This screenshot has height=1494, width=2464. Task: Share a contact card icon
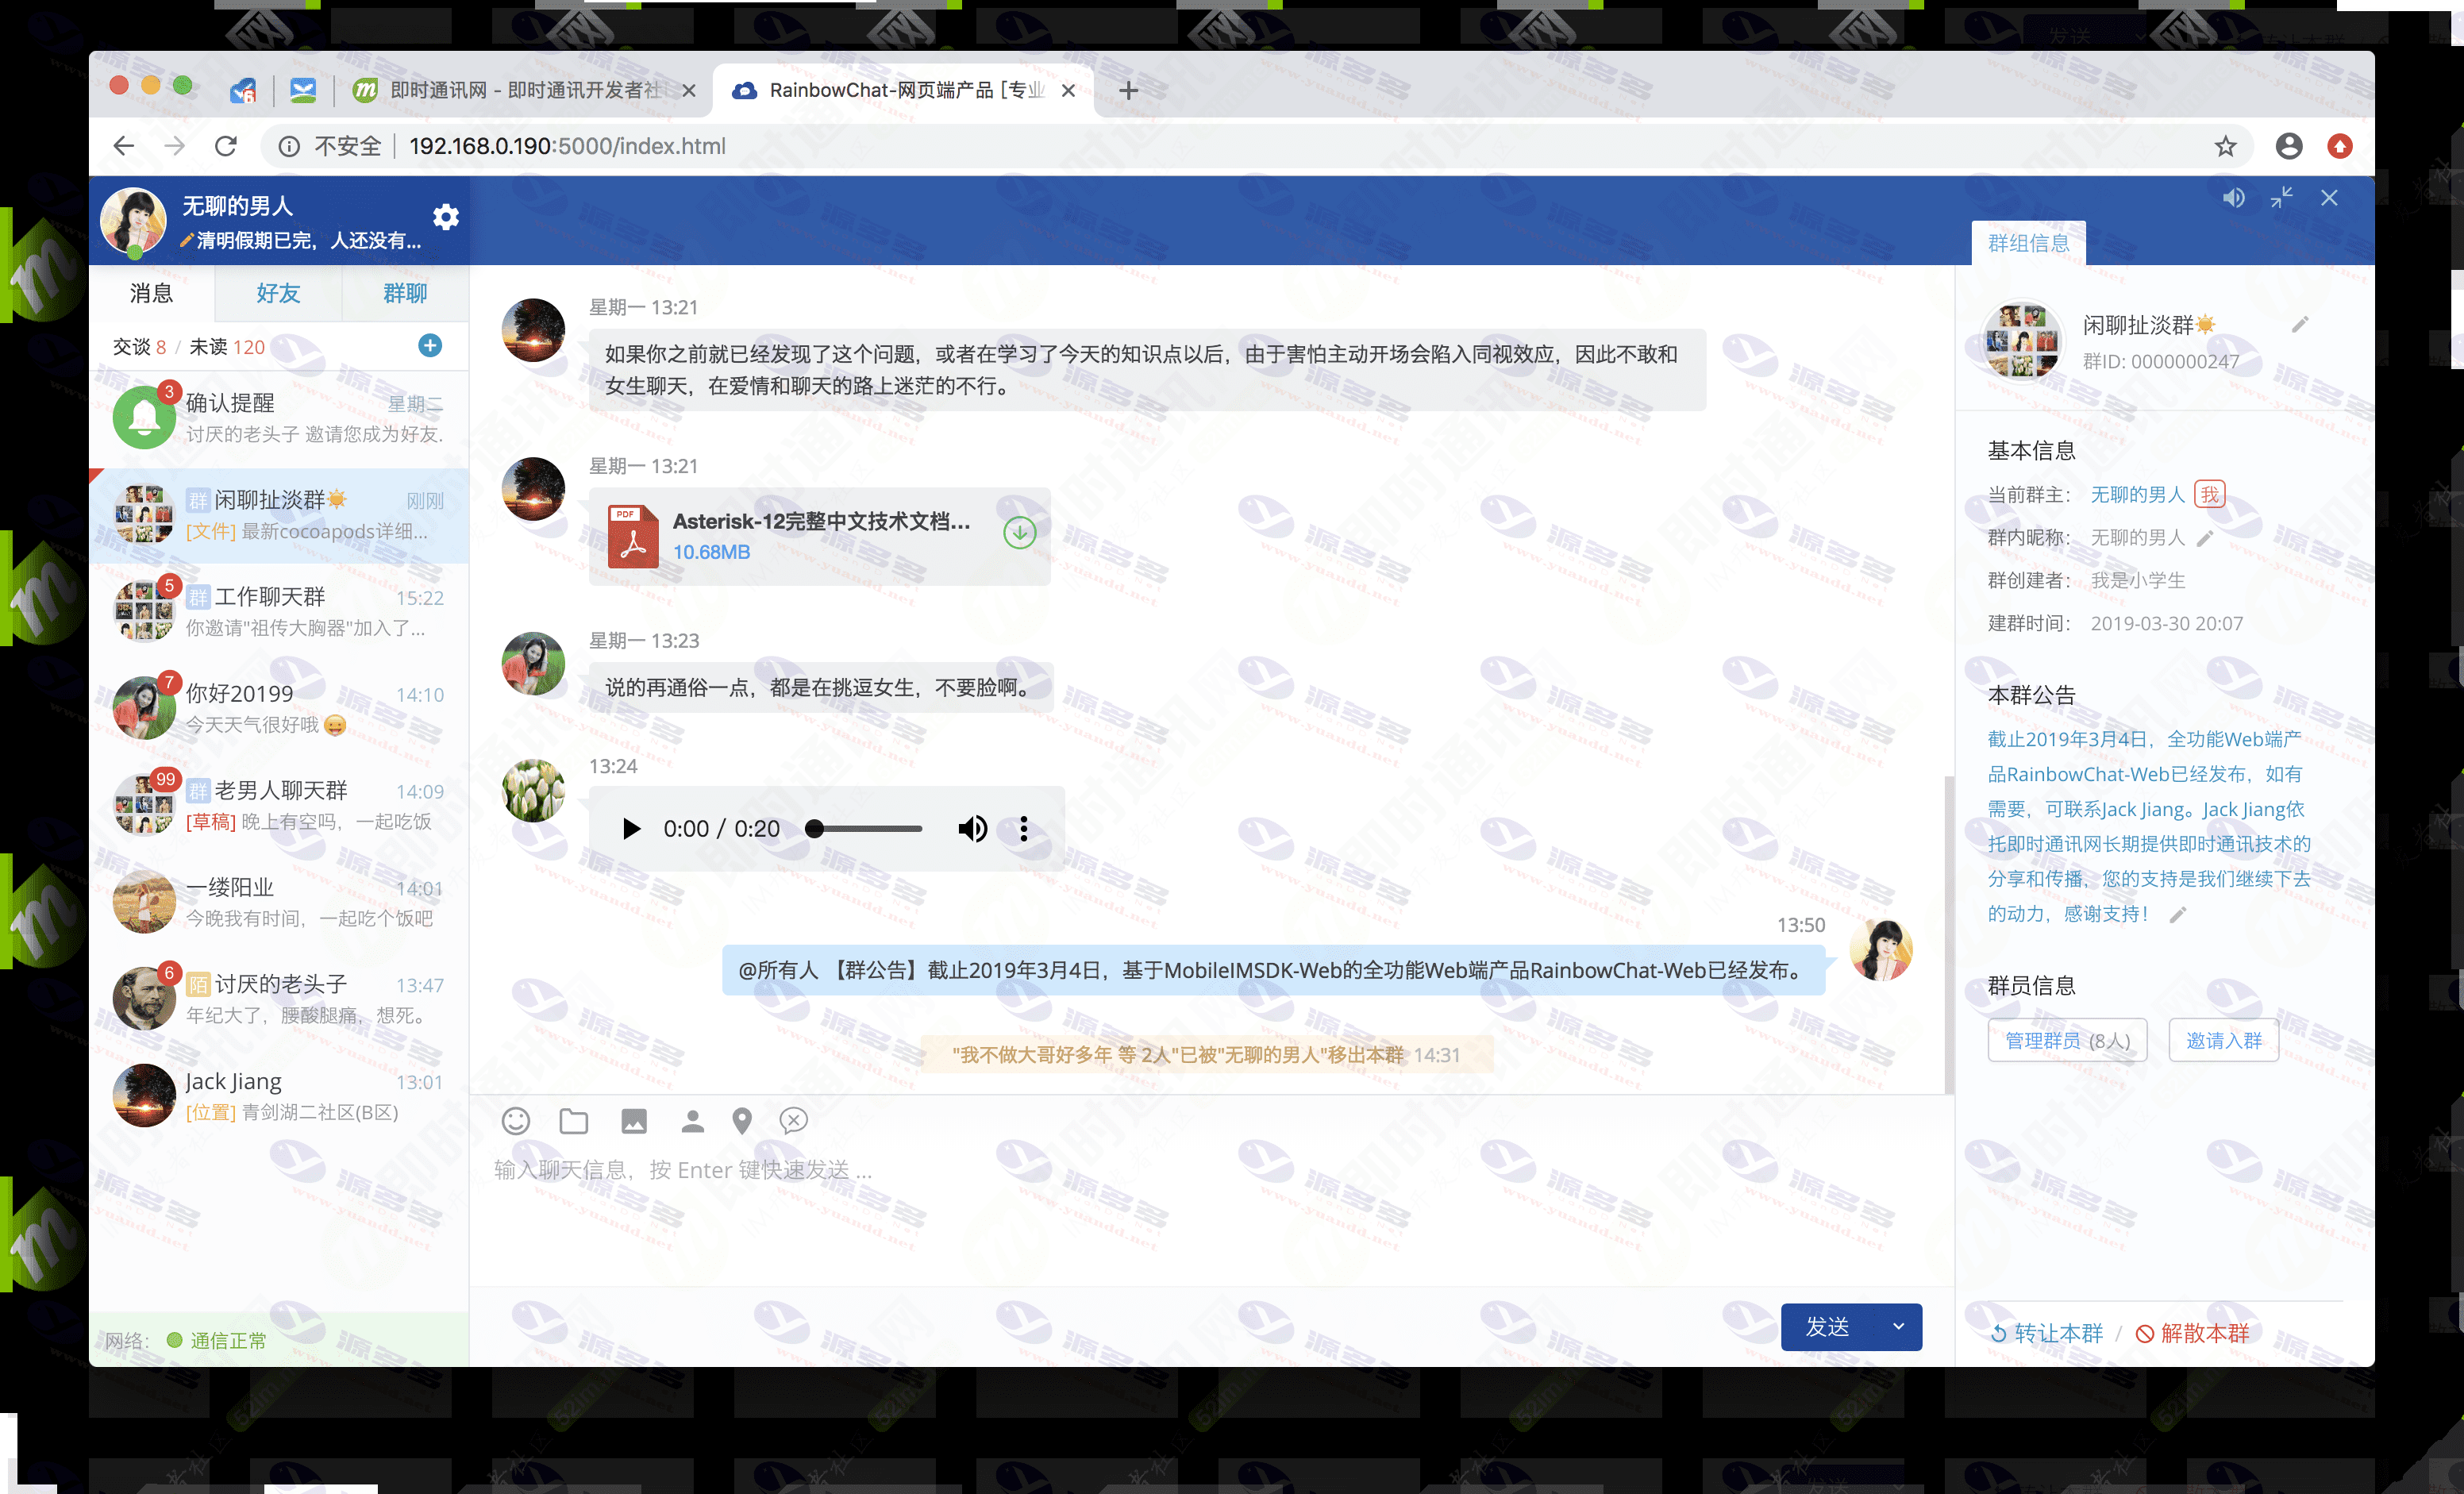(692, 1120)
